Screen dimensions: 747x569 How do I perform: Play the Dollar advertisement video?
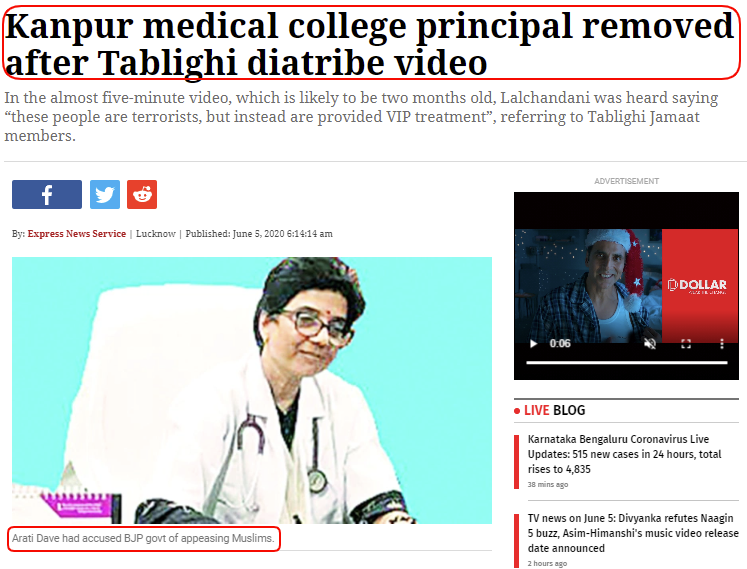[x=534, y=344]
